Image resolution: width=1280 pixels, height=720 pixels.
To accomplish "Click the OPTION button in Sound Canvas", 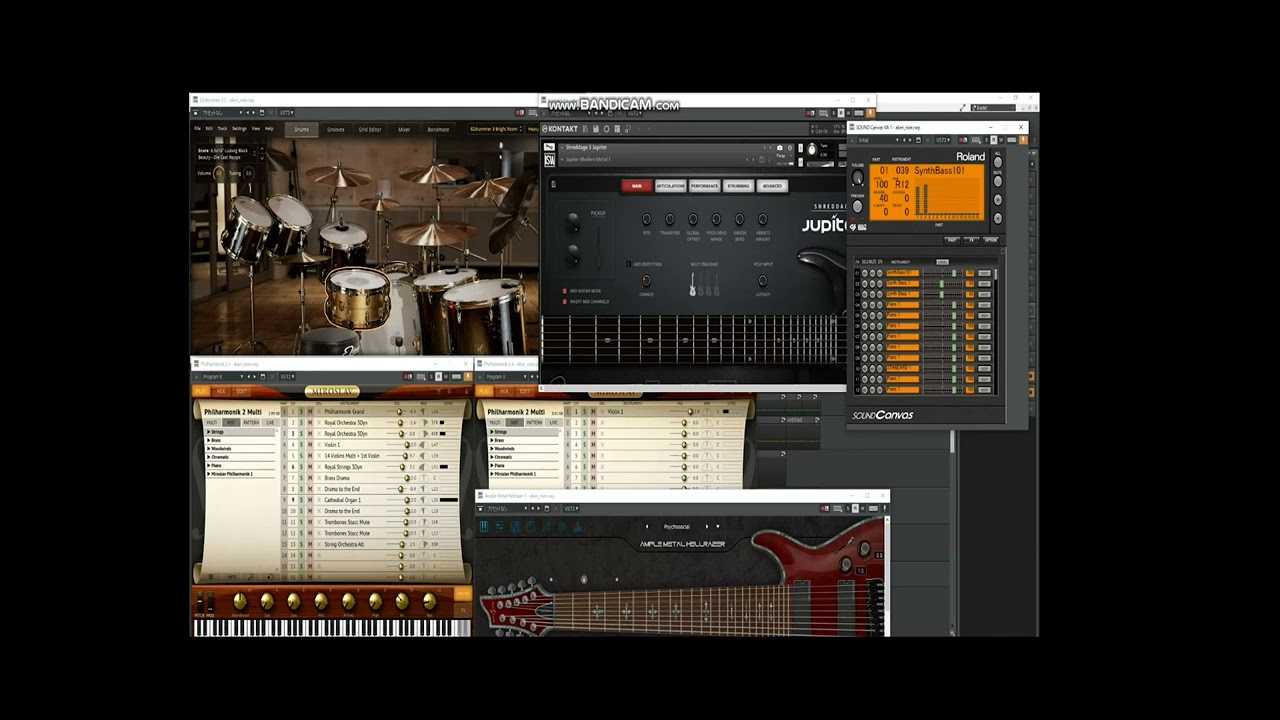I will (991, 240).
